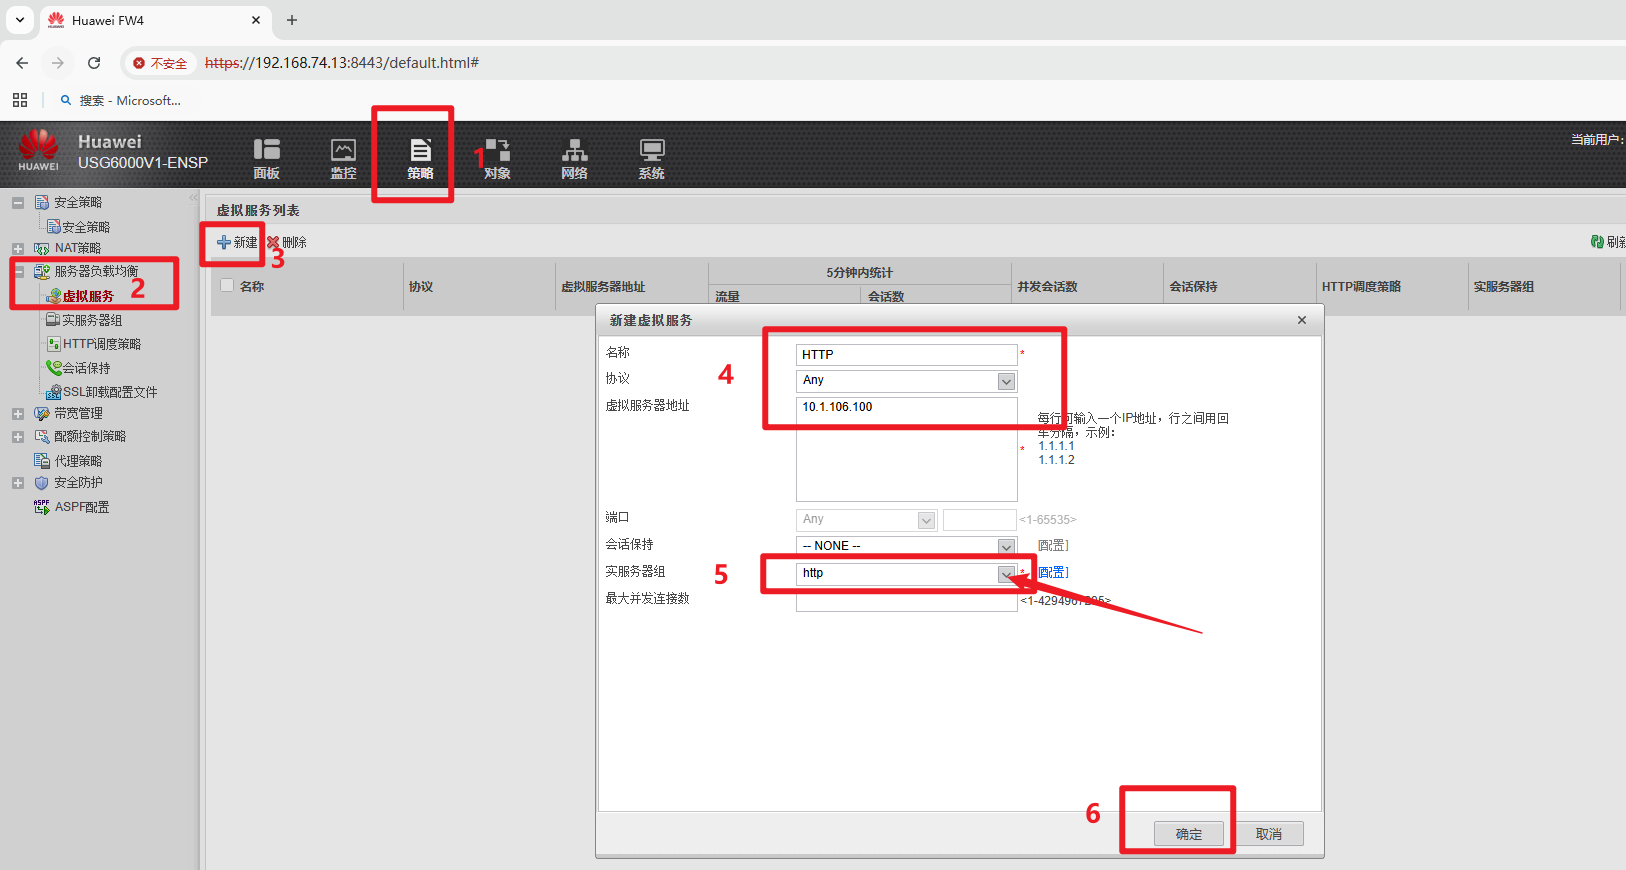Open the 面板 dashboard icon
Screen dimensions: 1626x870
pos(266,157)
